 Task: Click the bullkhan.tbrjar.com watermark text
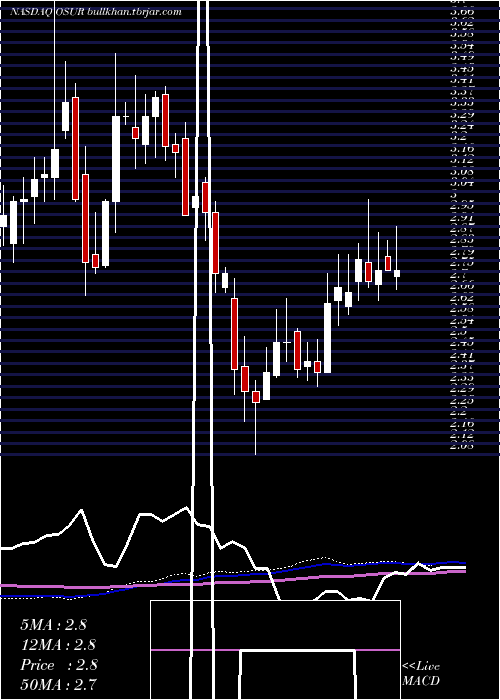coord(136,12)
